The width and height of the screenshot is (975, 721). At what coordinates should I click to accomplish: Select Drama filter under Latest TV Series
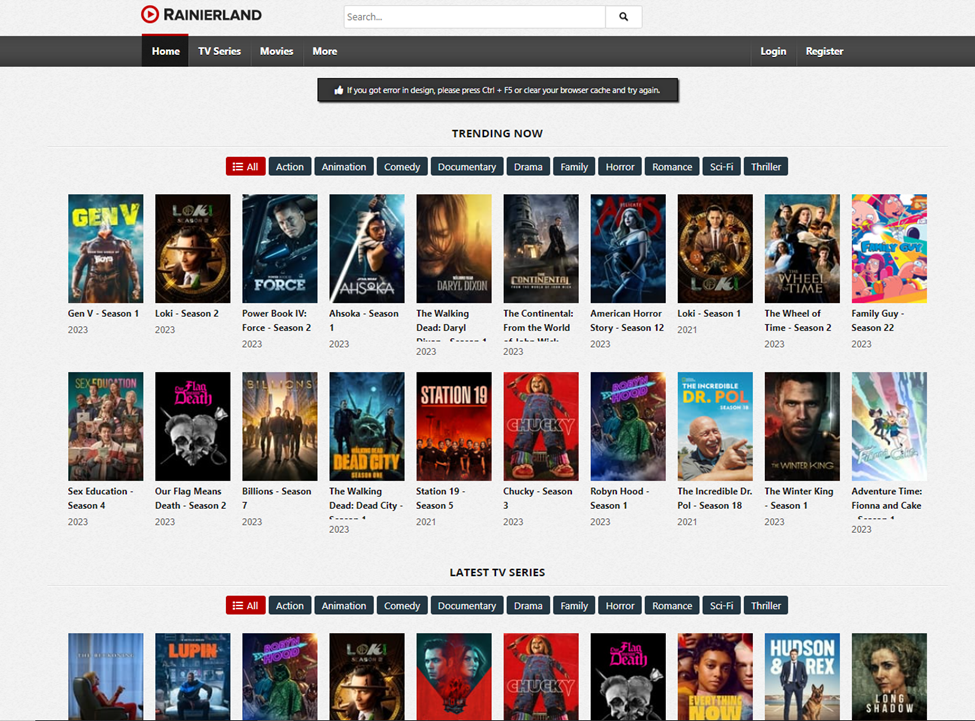point(528,605)
